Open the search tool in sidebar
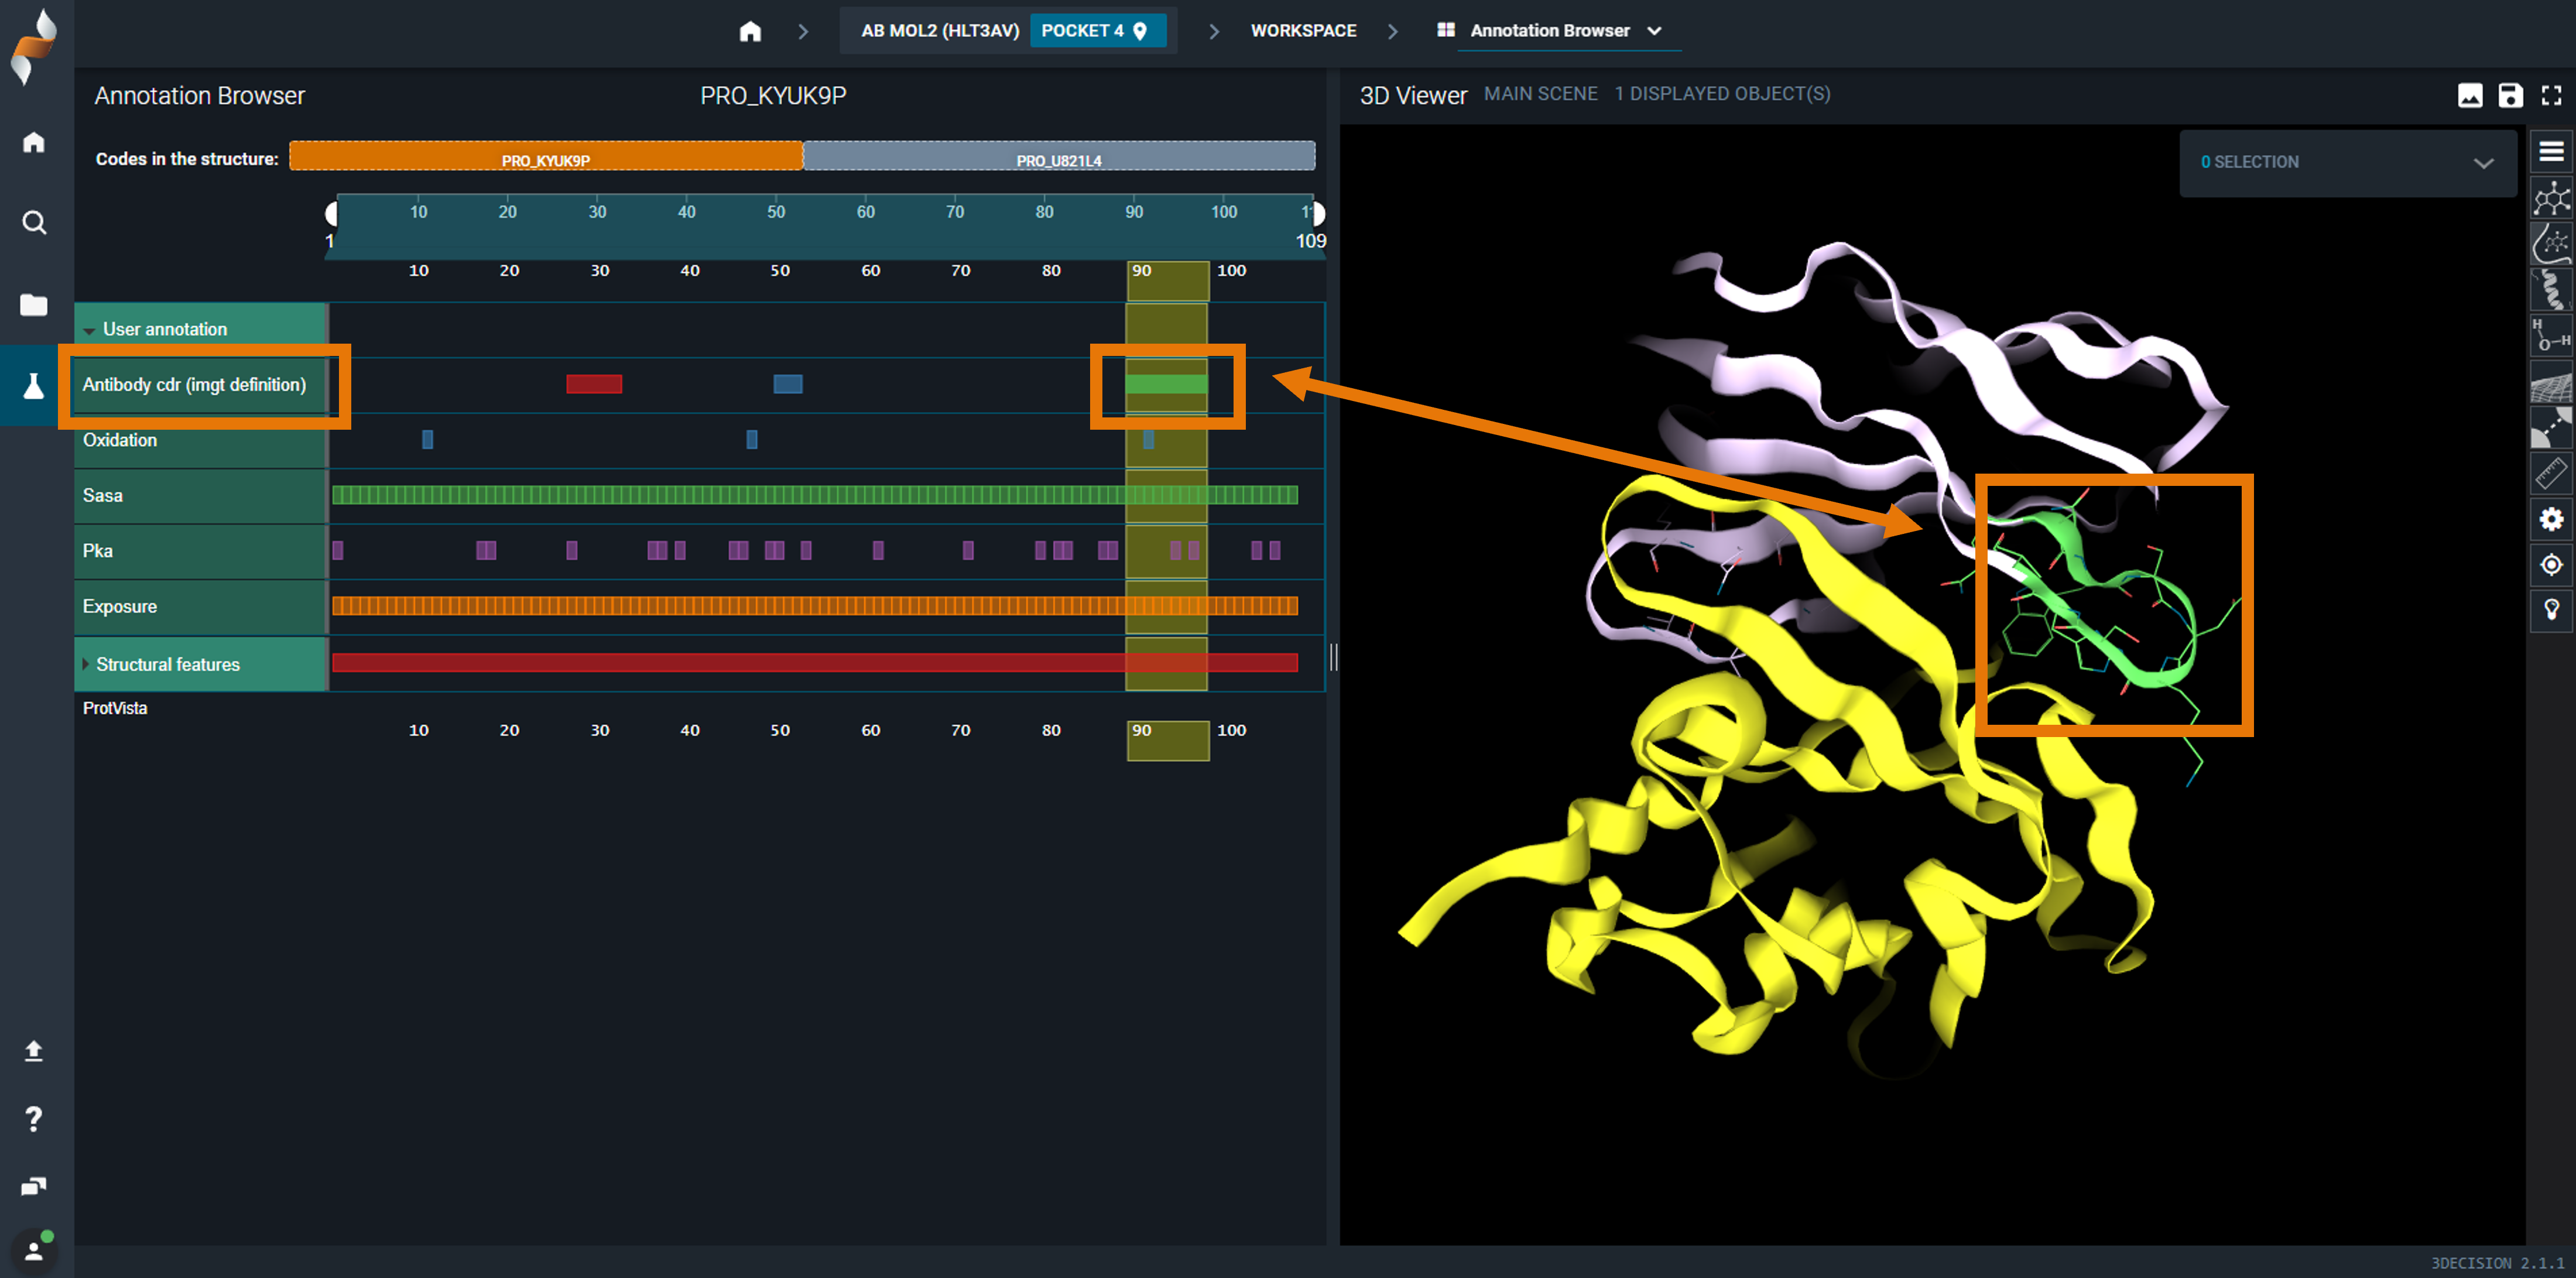Viewport: 2576px width, 1278px height. pyautogui.click(x=34, y=222)
